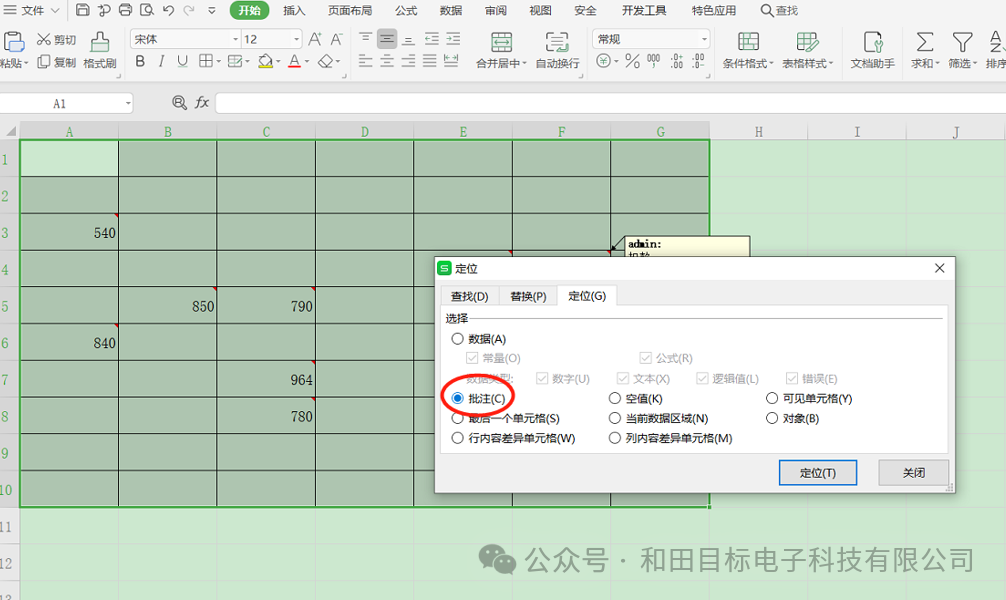Open the Name Box dropdown arrow

(x=128, y=103)
